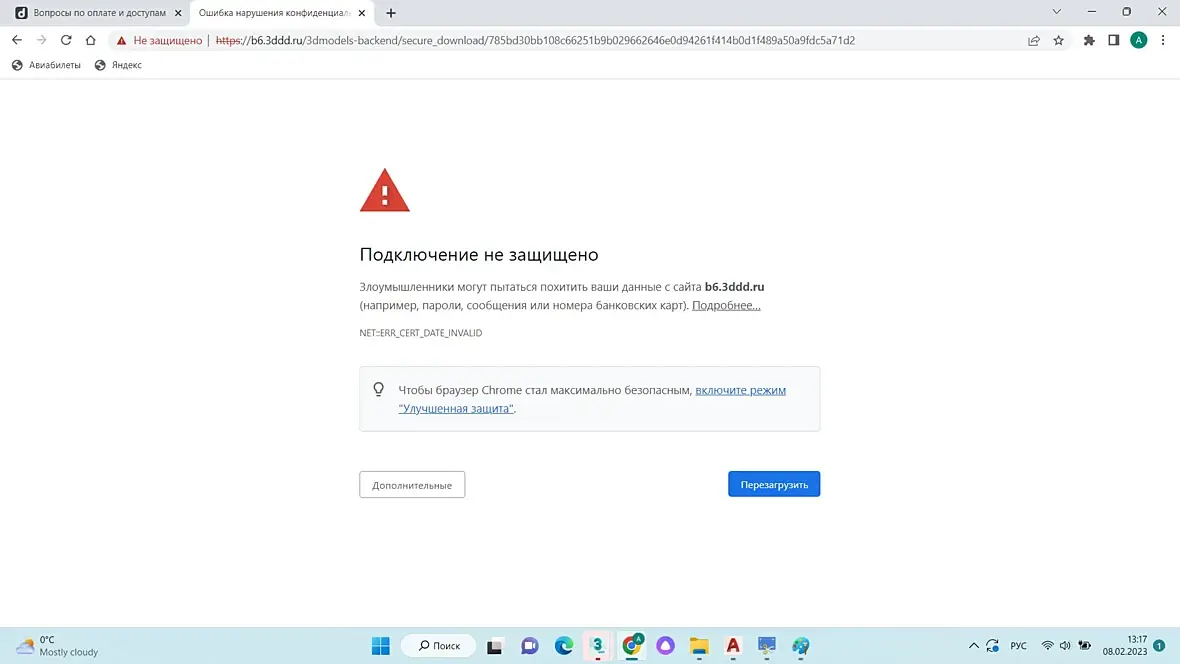Open the Windows Start menu
Image resolution: width=1180 pixels, height=664 pixels.
[381, 646]
